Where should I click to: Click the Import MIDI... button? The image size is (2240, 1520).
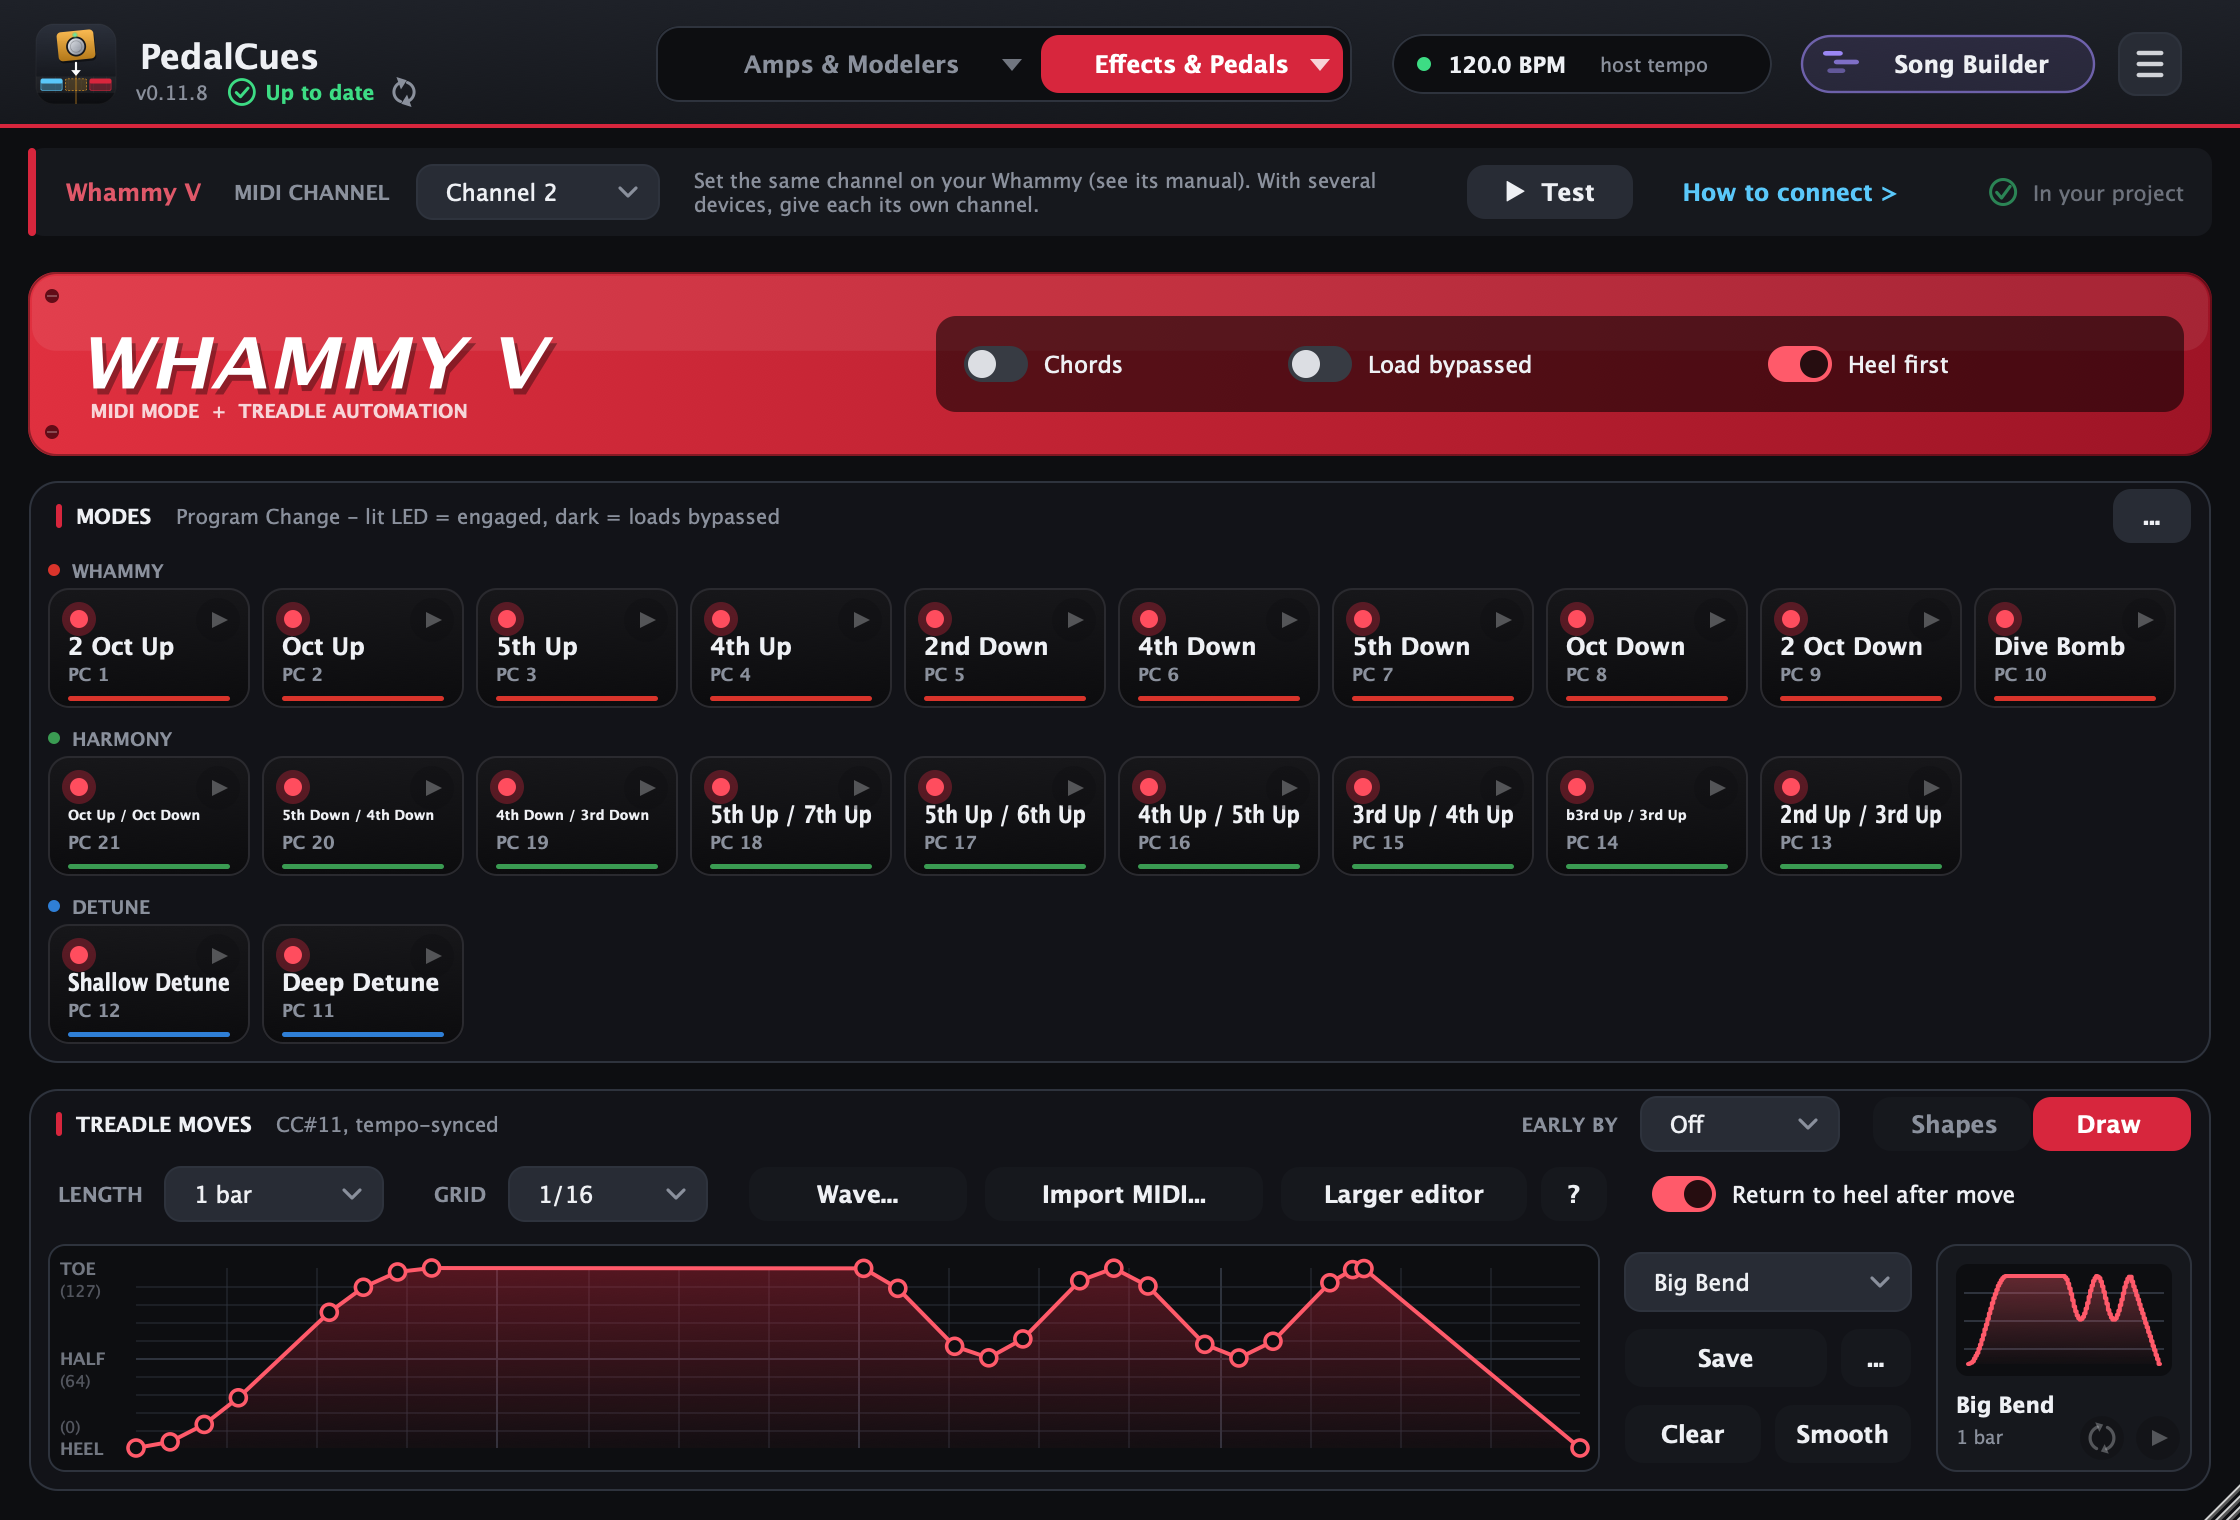1123,1195
